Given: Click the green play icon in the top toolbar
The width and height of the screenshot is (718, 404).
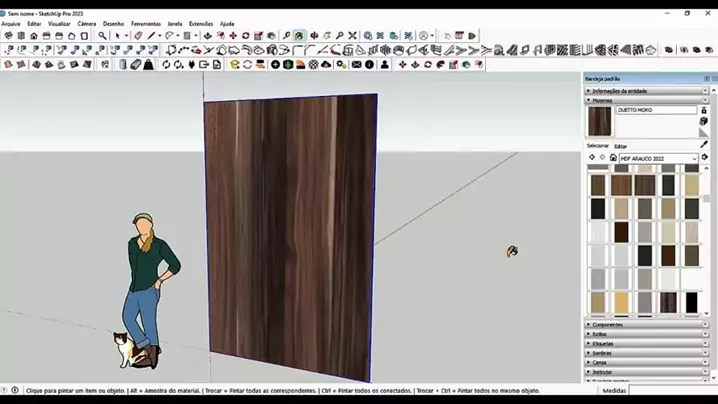Looking at the screenshot, I should pyautogui.click(x=472, y=36).
